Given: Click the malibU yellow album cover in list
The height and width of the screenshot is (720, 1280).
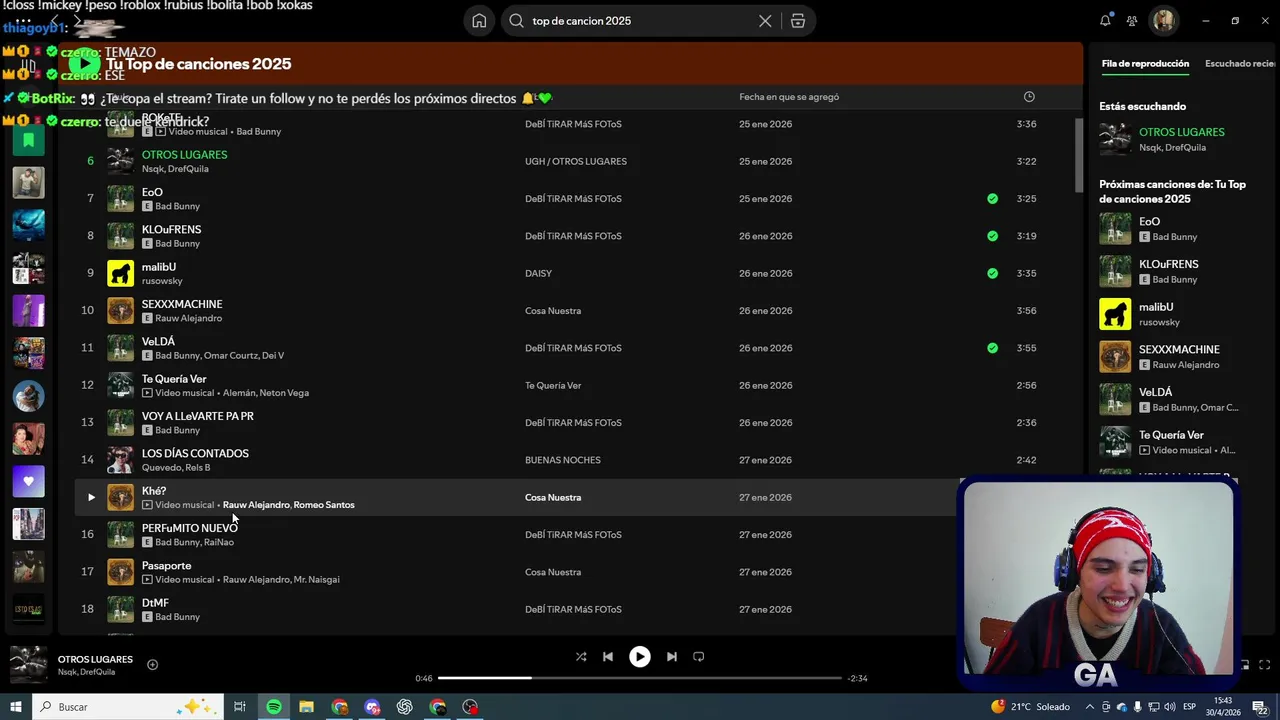Looking at the screenshot, I should 121,273.
